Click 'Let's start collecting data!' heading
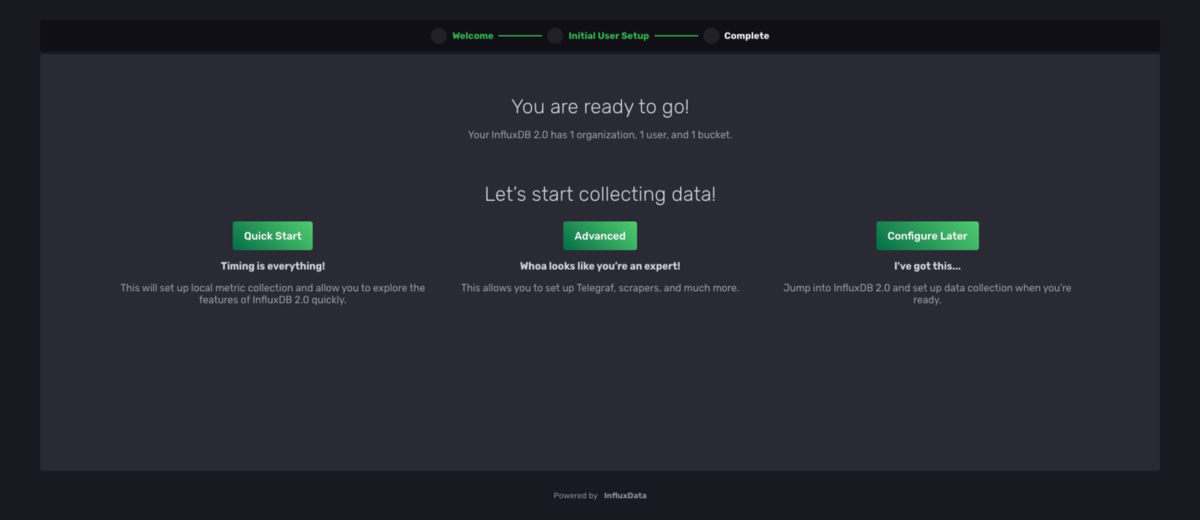 click(600, 194)
